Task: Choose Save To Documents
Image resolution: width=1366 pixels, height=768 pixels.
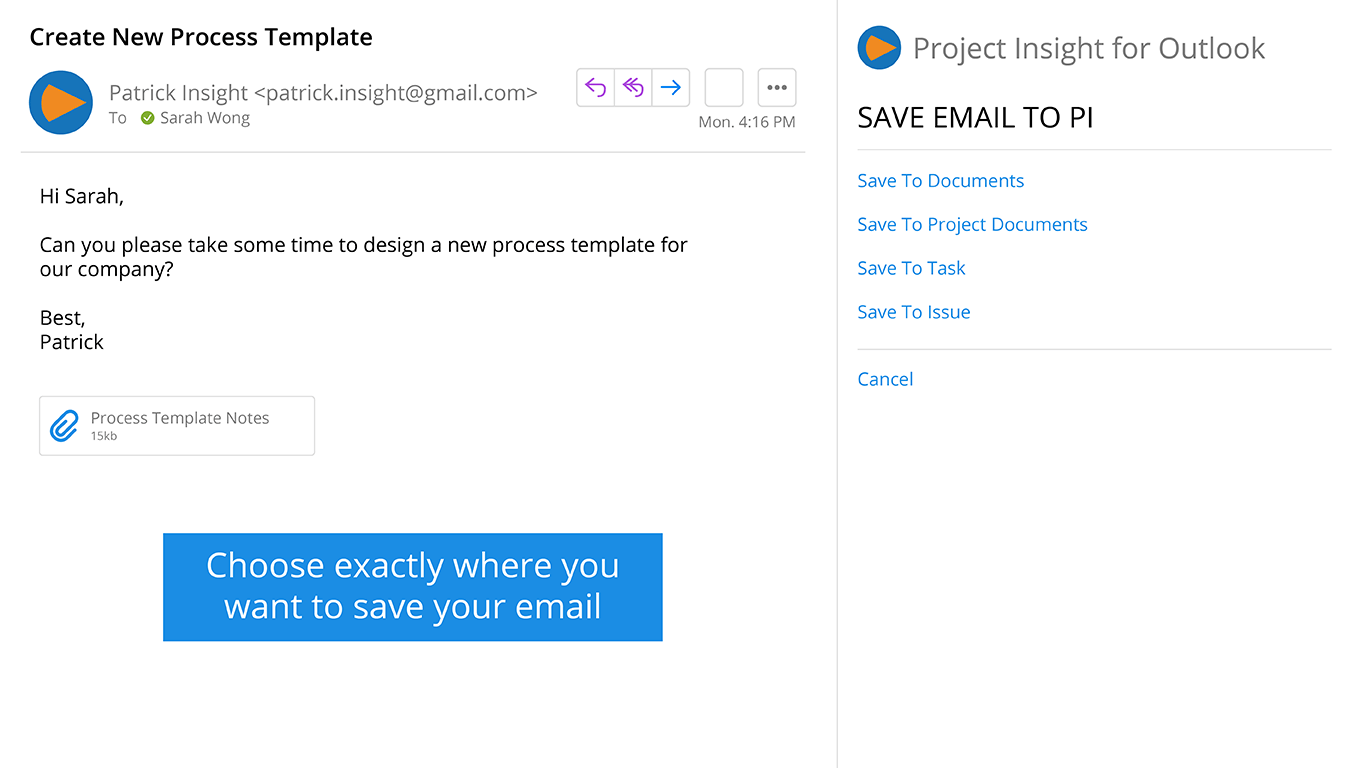Action: pyautogui.click(x=940, y=181)
